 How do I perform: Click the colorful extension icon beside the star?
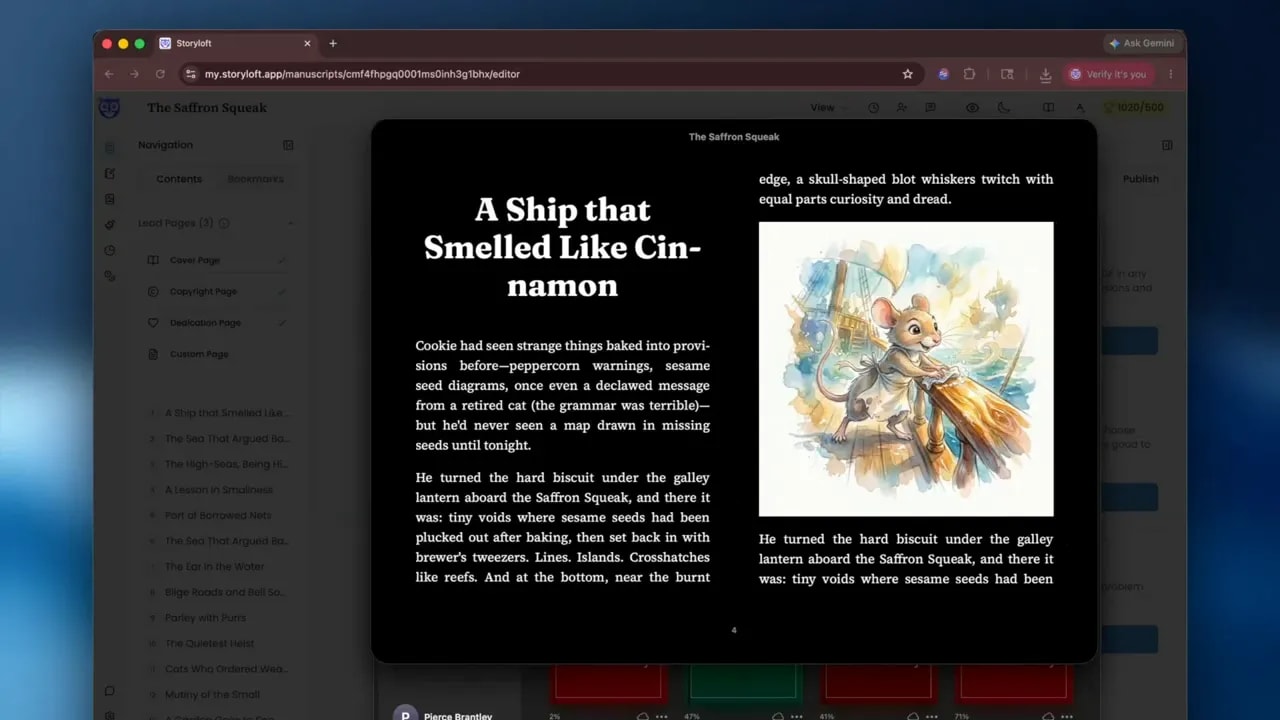(943, 74)
